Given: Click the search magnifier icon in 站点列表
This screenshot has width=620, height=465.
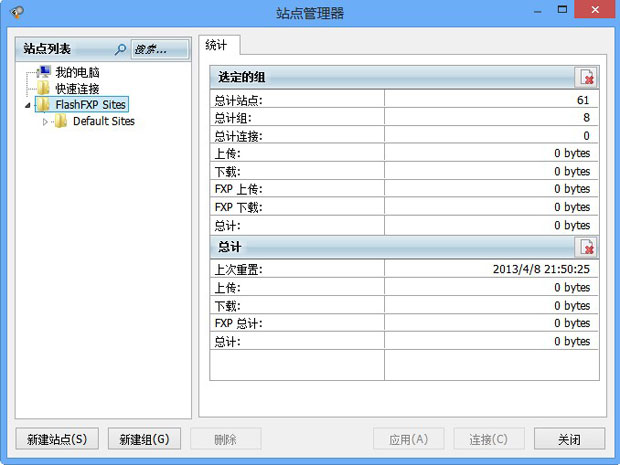Looking at the screenshot, I should [120, 49].
